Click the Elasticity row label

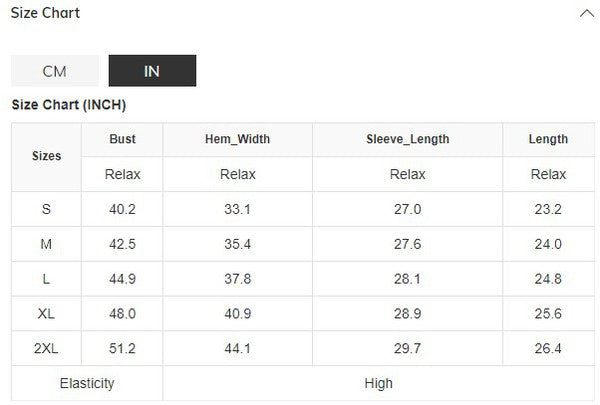click(87, 383)
